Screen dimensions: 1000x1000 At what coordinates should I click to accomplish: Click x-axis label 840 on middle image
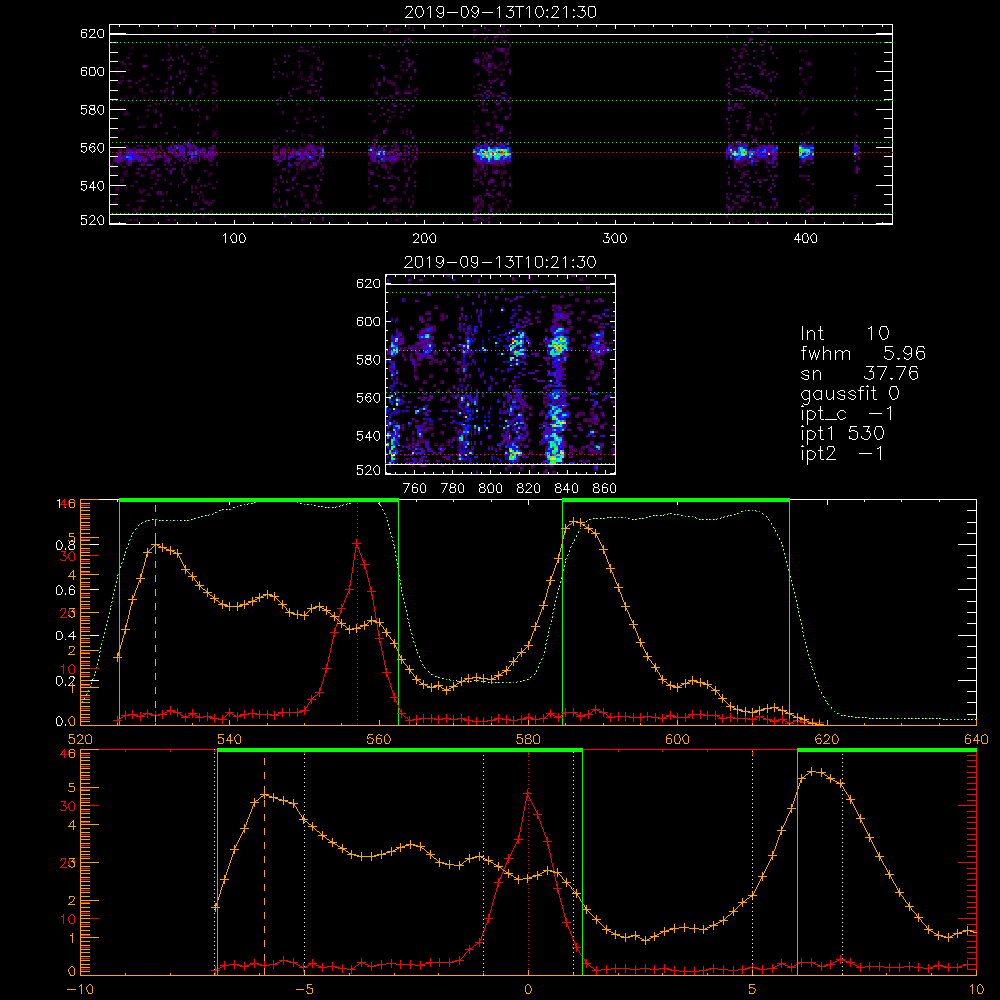pyautogui.click(x=566, y=488)
